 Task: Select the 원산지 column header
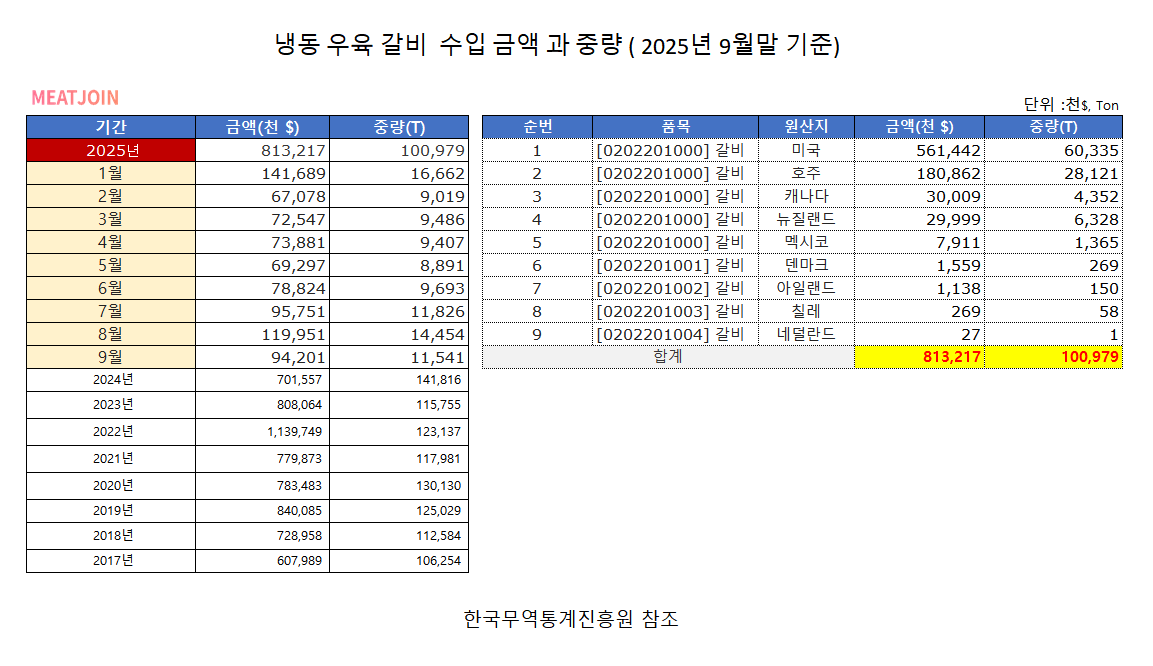[x=806, y=127]
